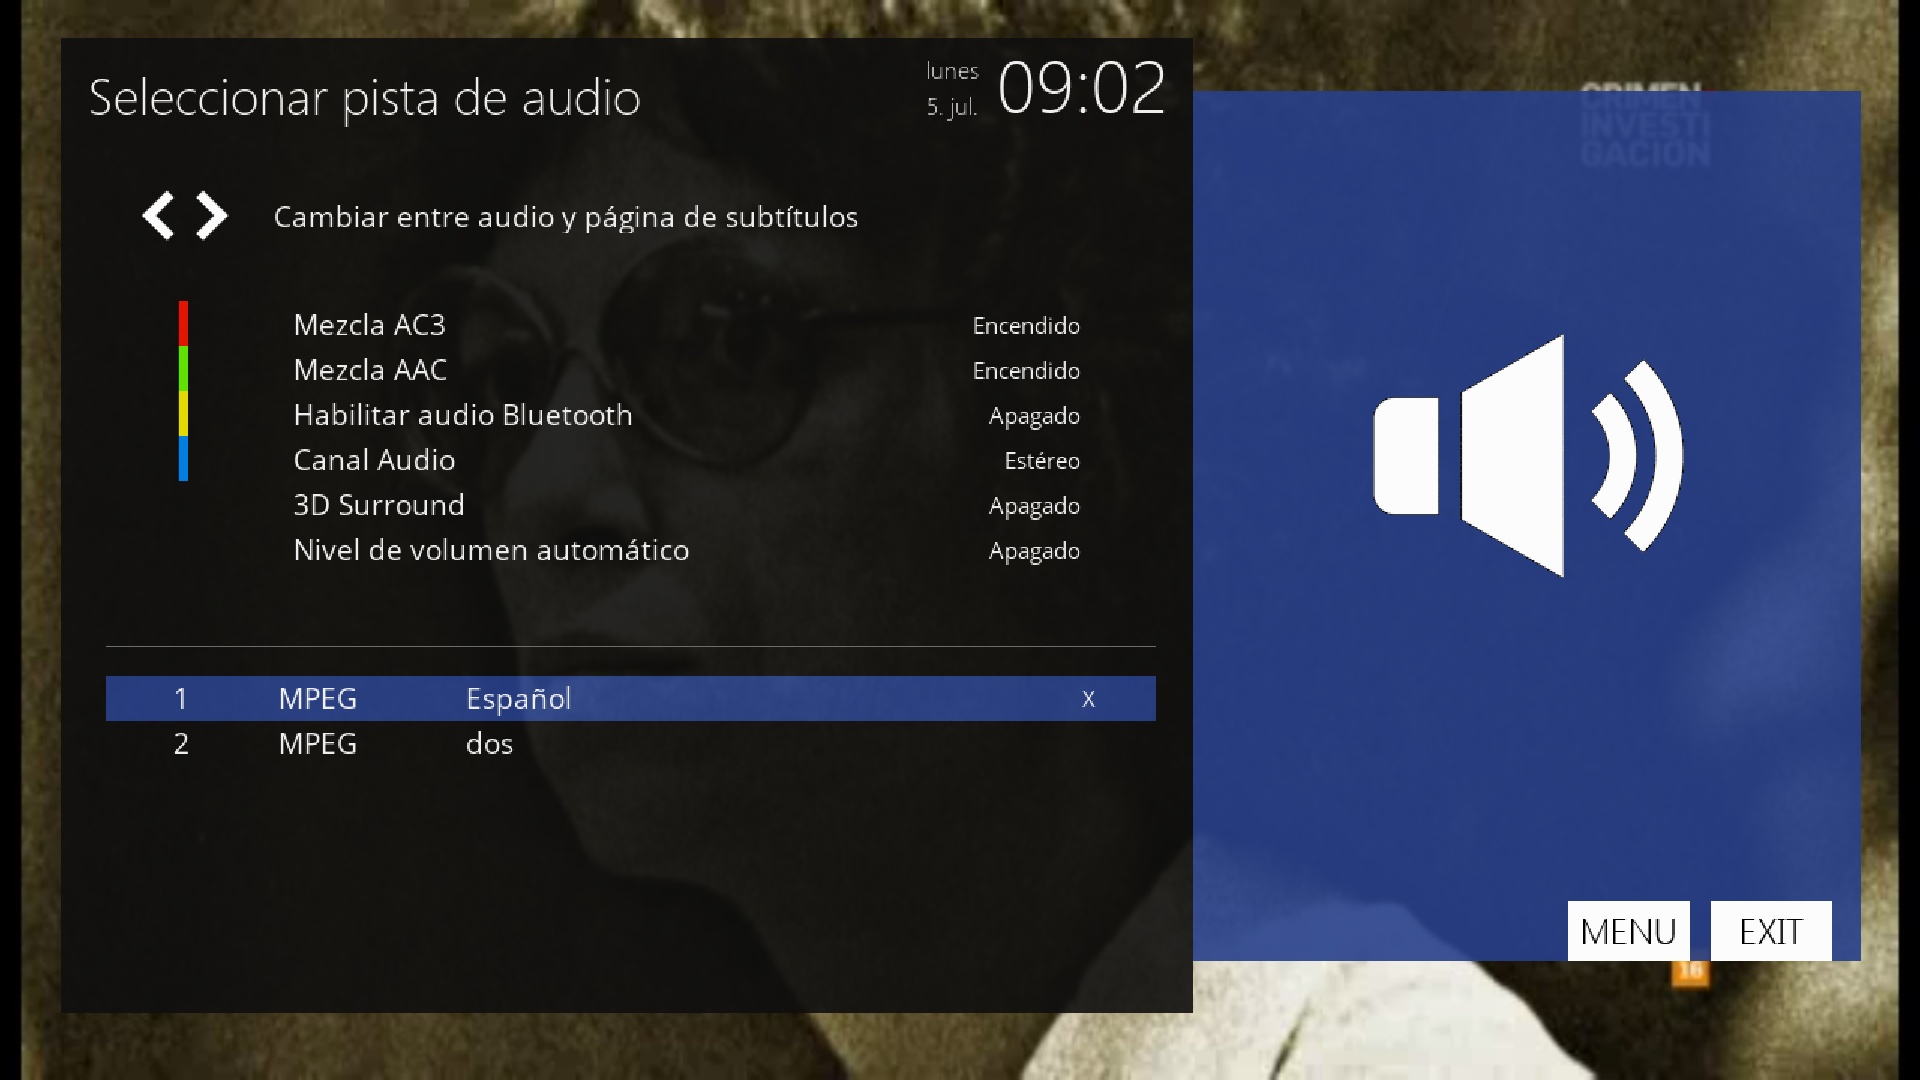Toggle Mezcla AC3 Encendido setting
Image resolution: width=1920 pixels, height=1080 pixels.
pyautogui.click(x=1025, y=326)
